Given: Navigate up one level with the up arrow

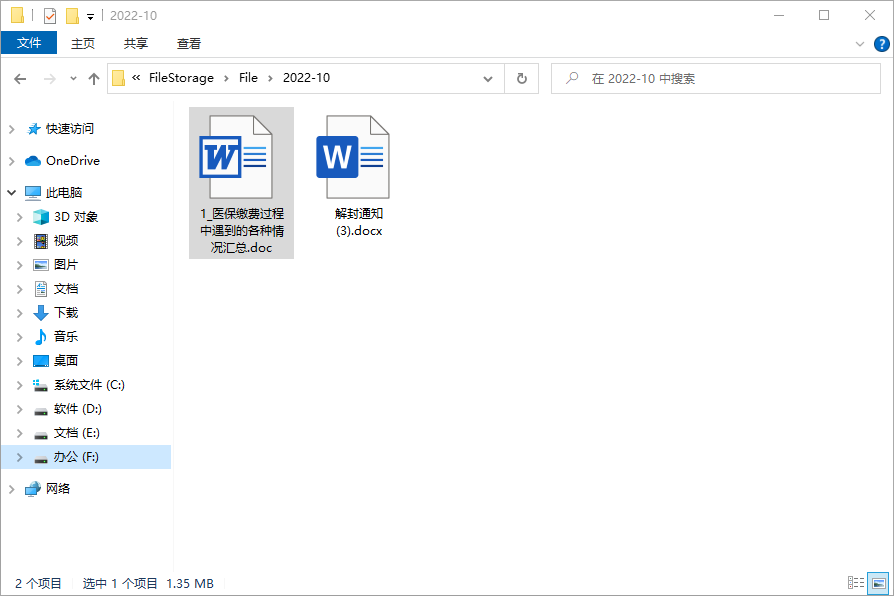Looking at the screenshot, I should pos(93,78).
